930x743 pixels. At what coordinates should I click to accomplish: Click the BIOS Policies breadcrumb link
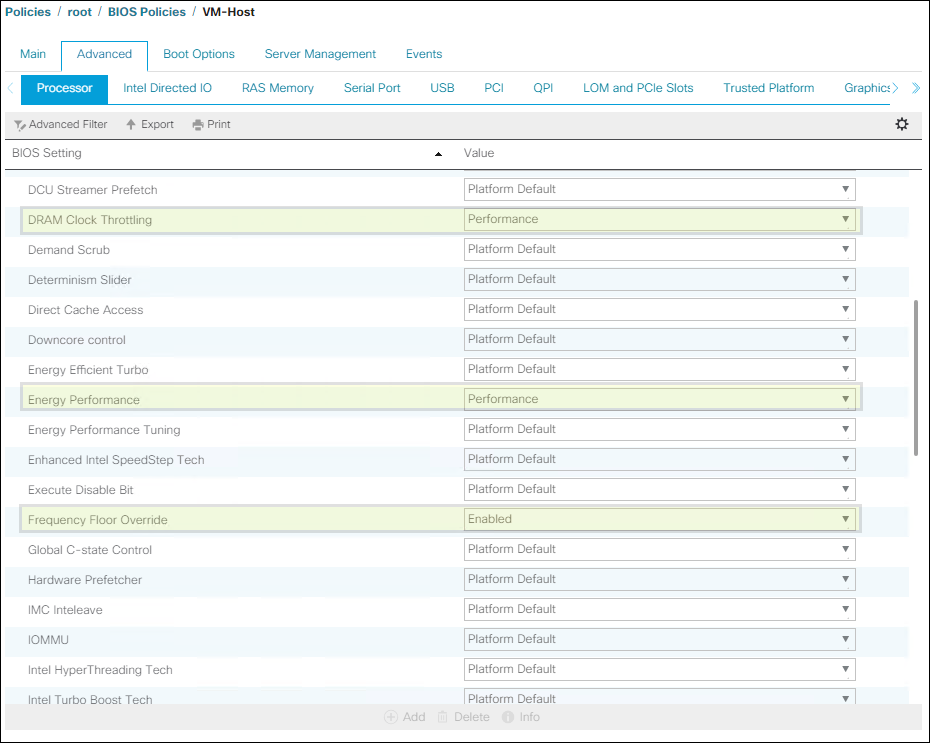click(147, 12)
